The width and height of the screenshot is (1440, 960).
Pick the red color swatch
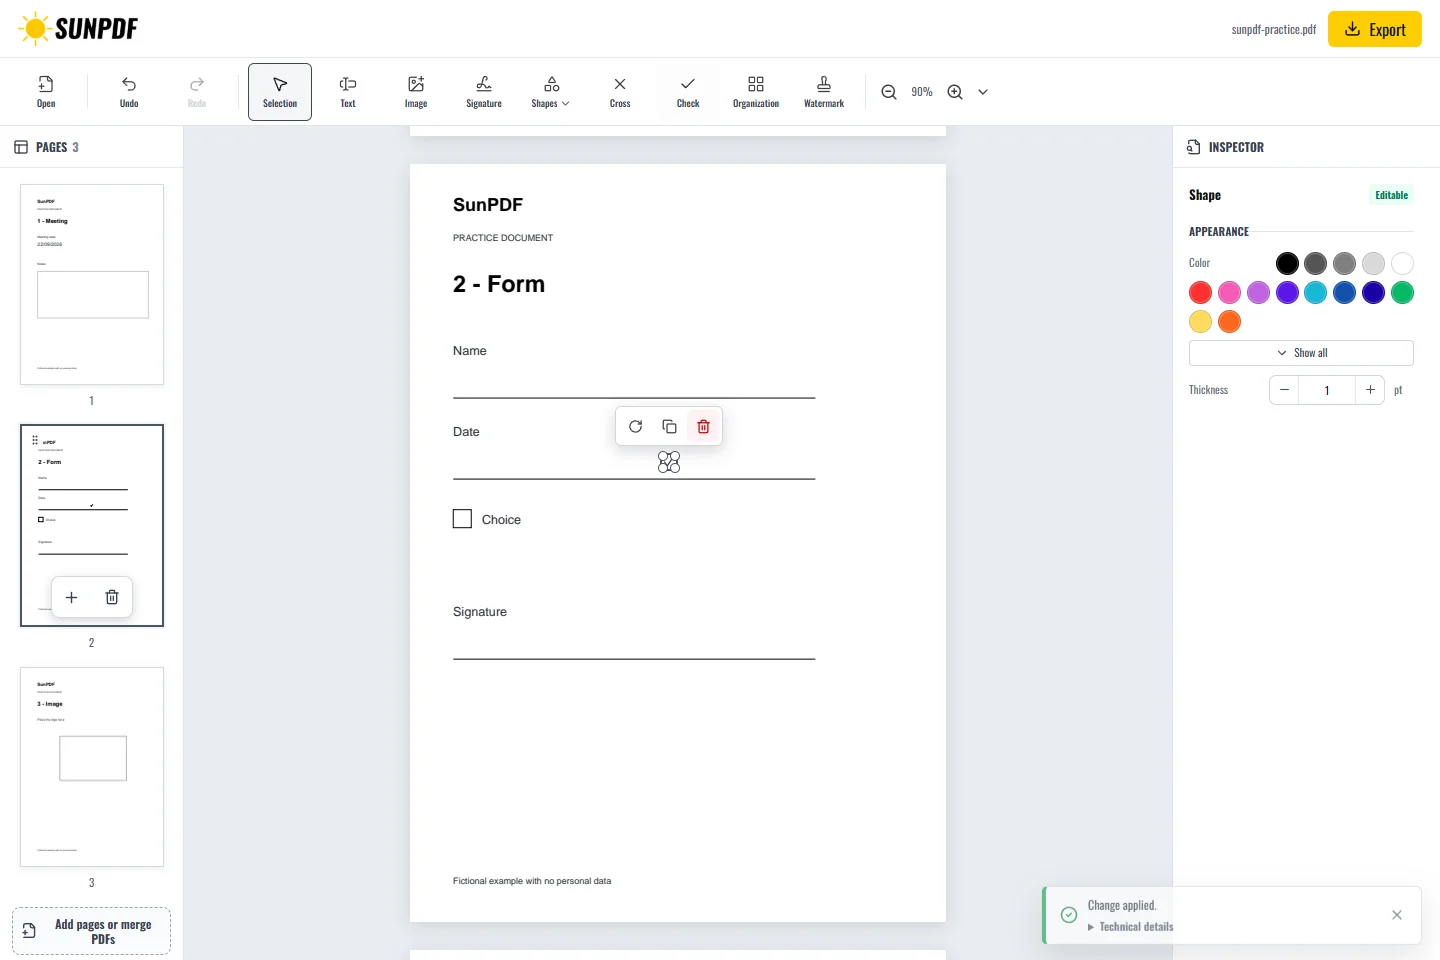point(1201,292)
